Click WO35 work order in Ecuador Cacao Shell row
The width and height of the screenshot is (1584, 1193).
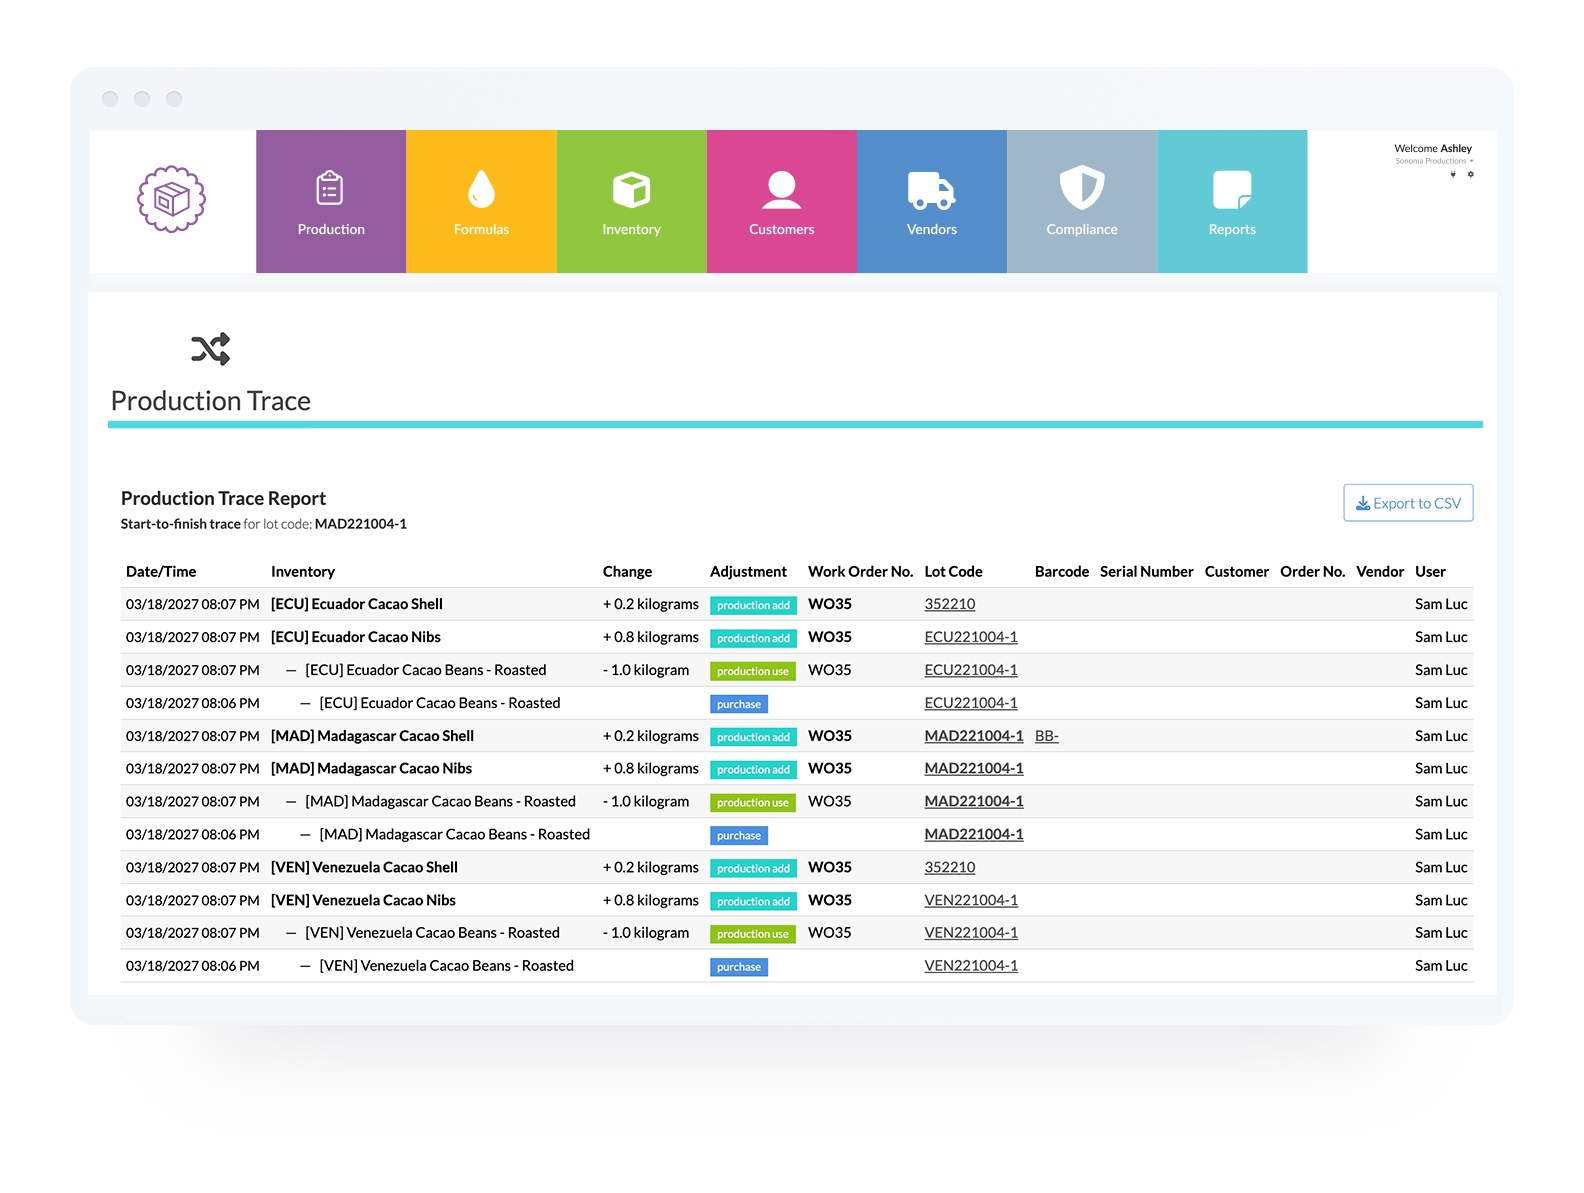click(830, 604)
